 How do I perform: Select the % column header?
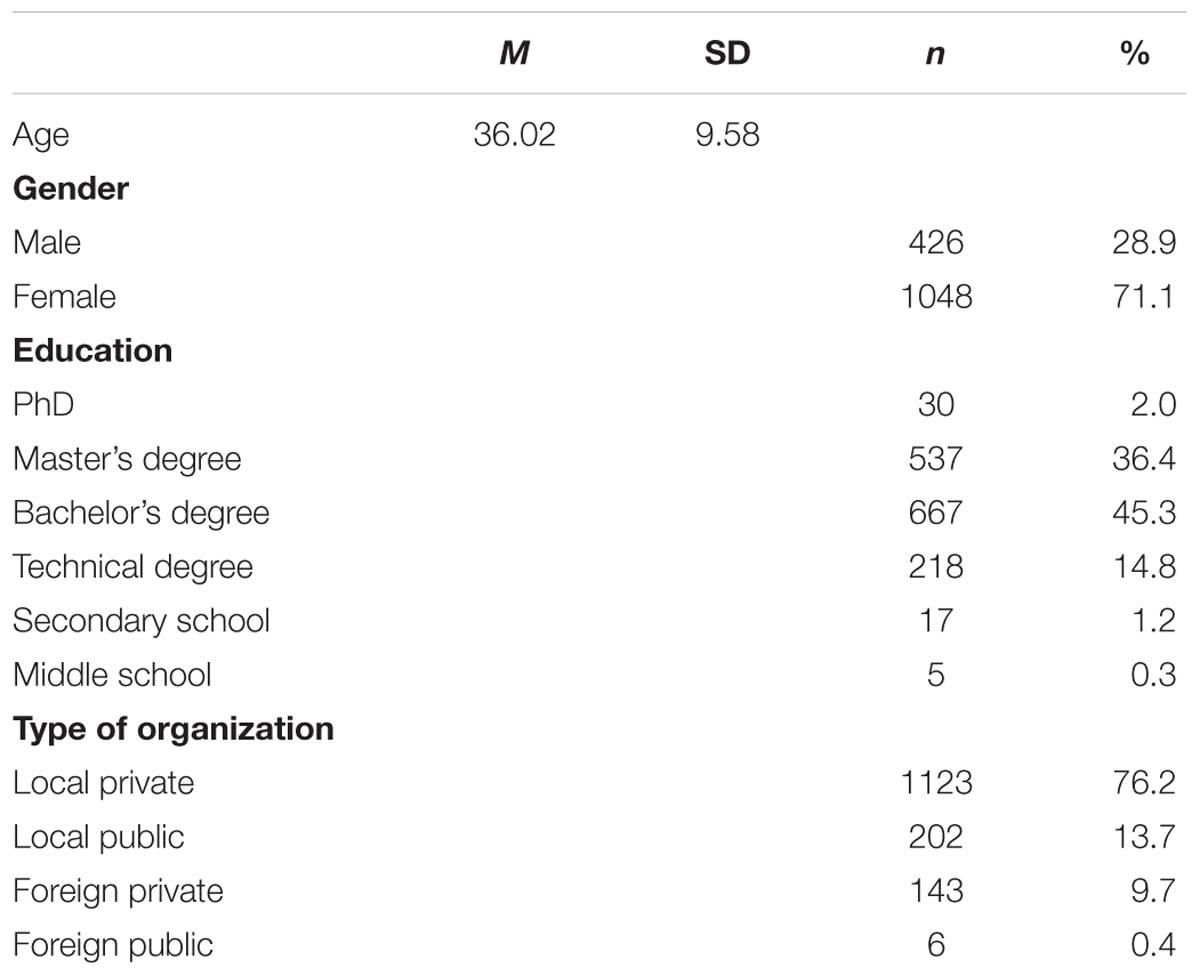1134,54
